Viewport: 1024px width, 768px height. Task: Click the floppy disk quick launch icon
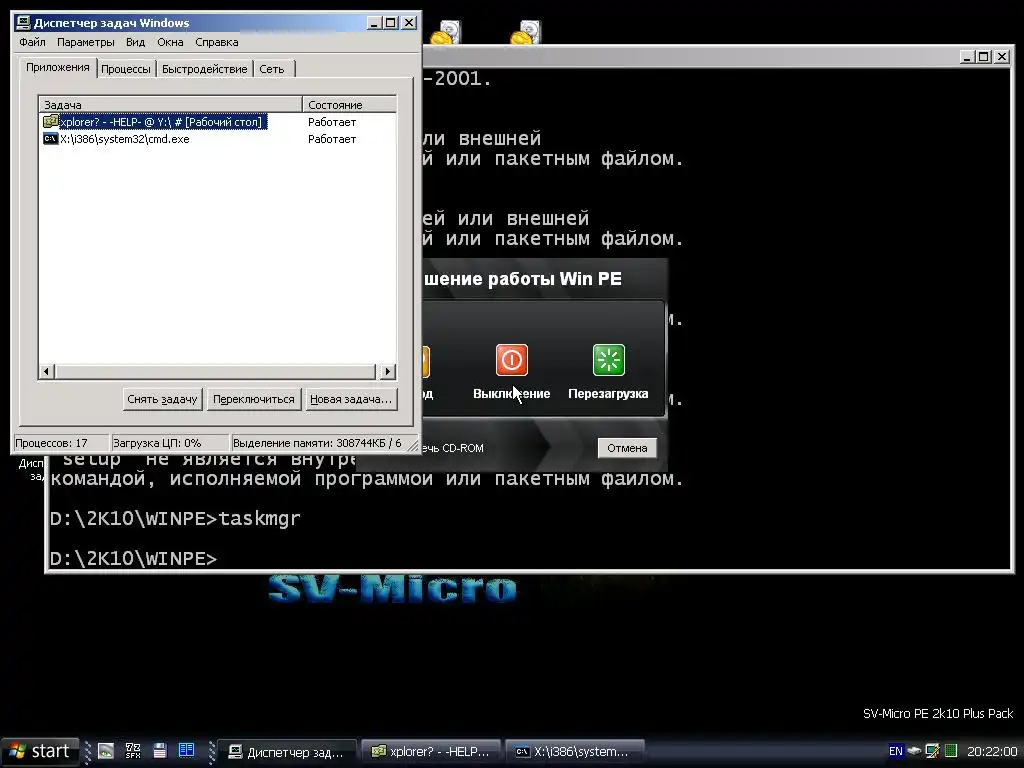160,751
